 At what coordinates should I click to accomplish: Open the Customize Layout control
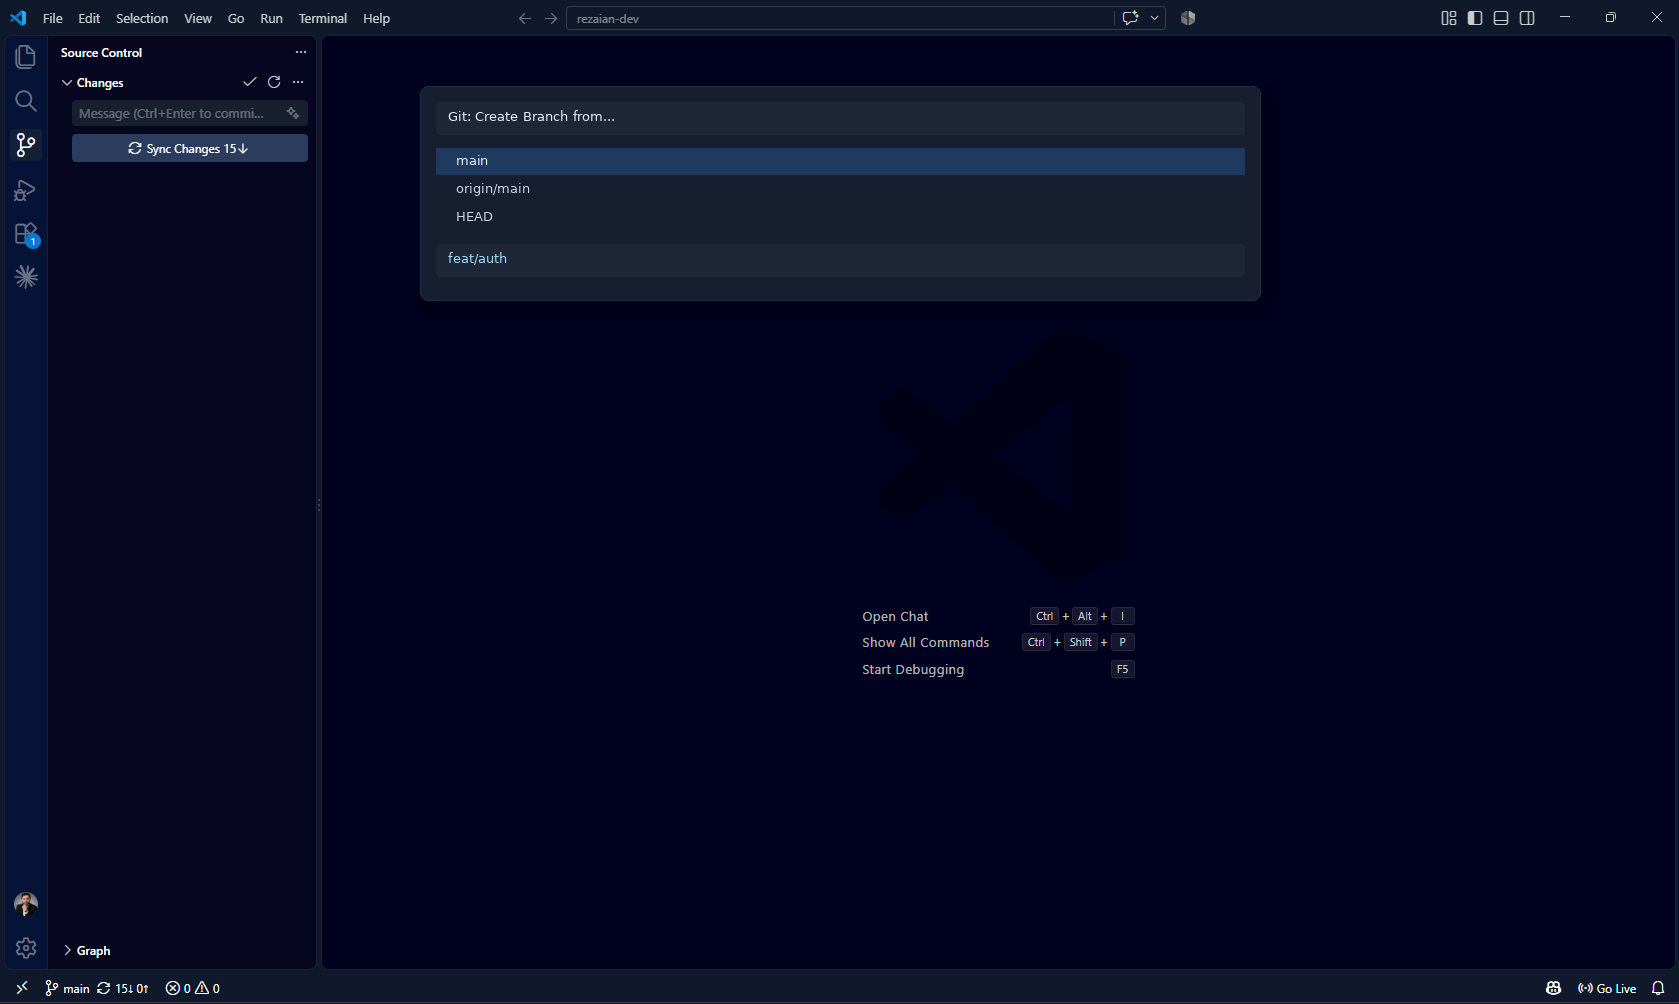(1449, 18)
